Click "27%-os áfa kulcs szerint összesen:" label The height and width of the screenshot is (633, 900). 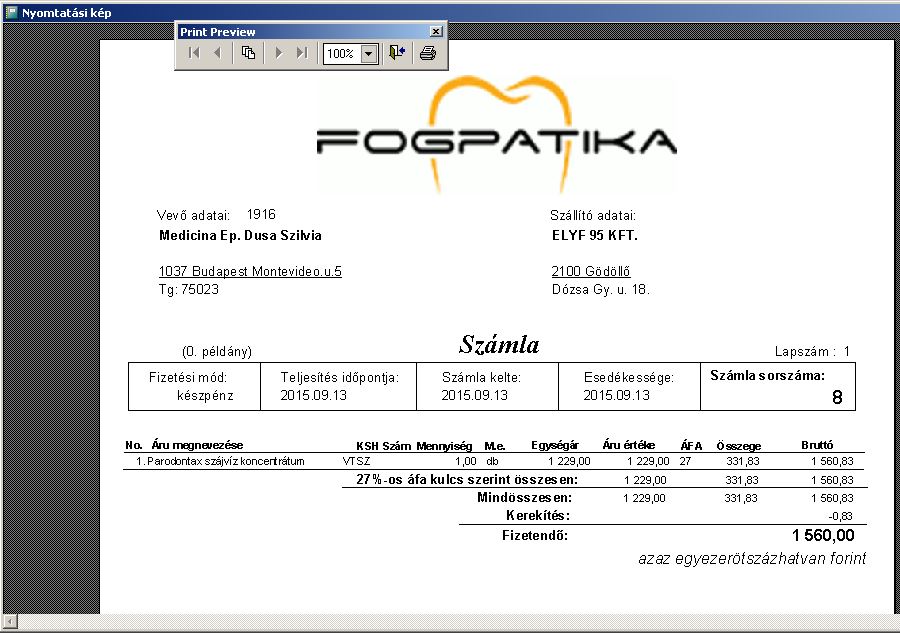[467, 479]
